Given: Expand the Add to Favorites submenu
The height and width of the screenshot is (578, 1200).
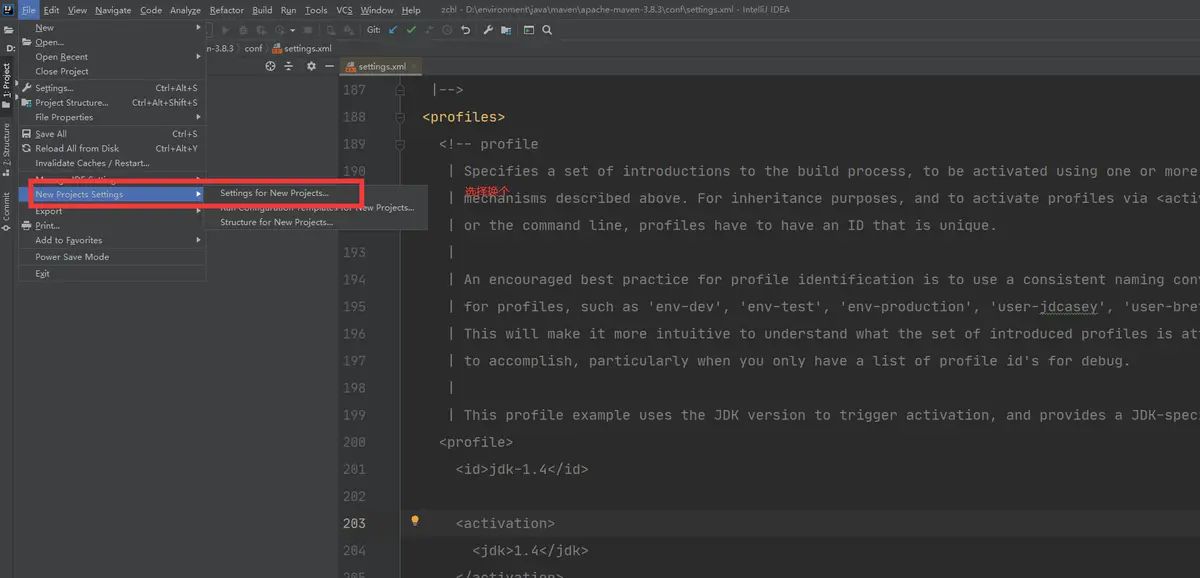Looking at the screenshot, I should (68, 240).
